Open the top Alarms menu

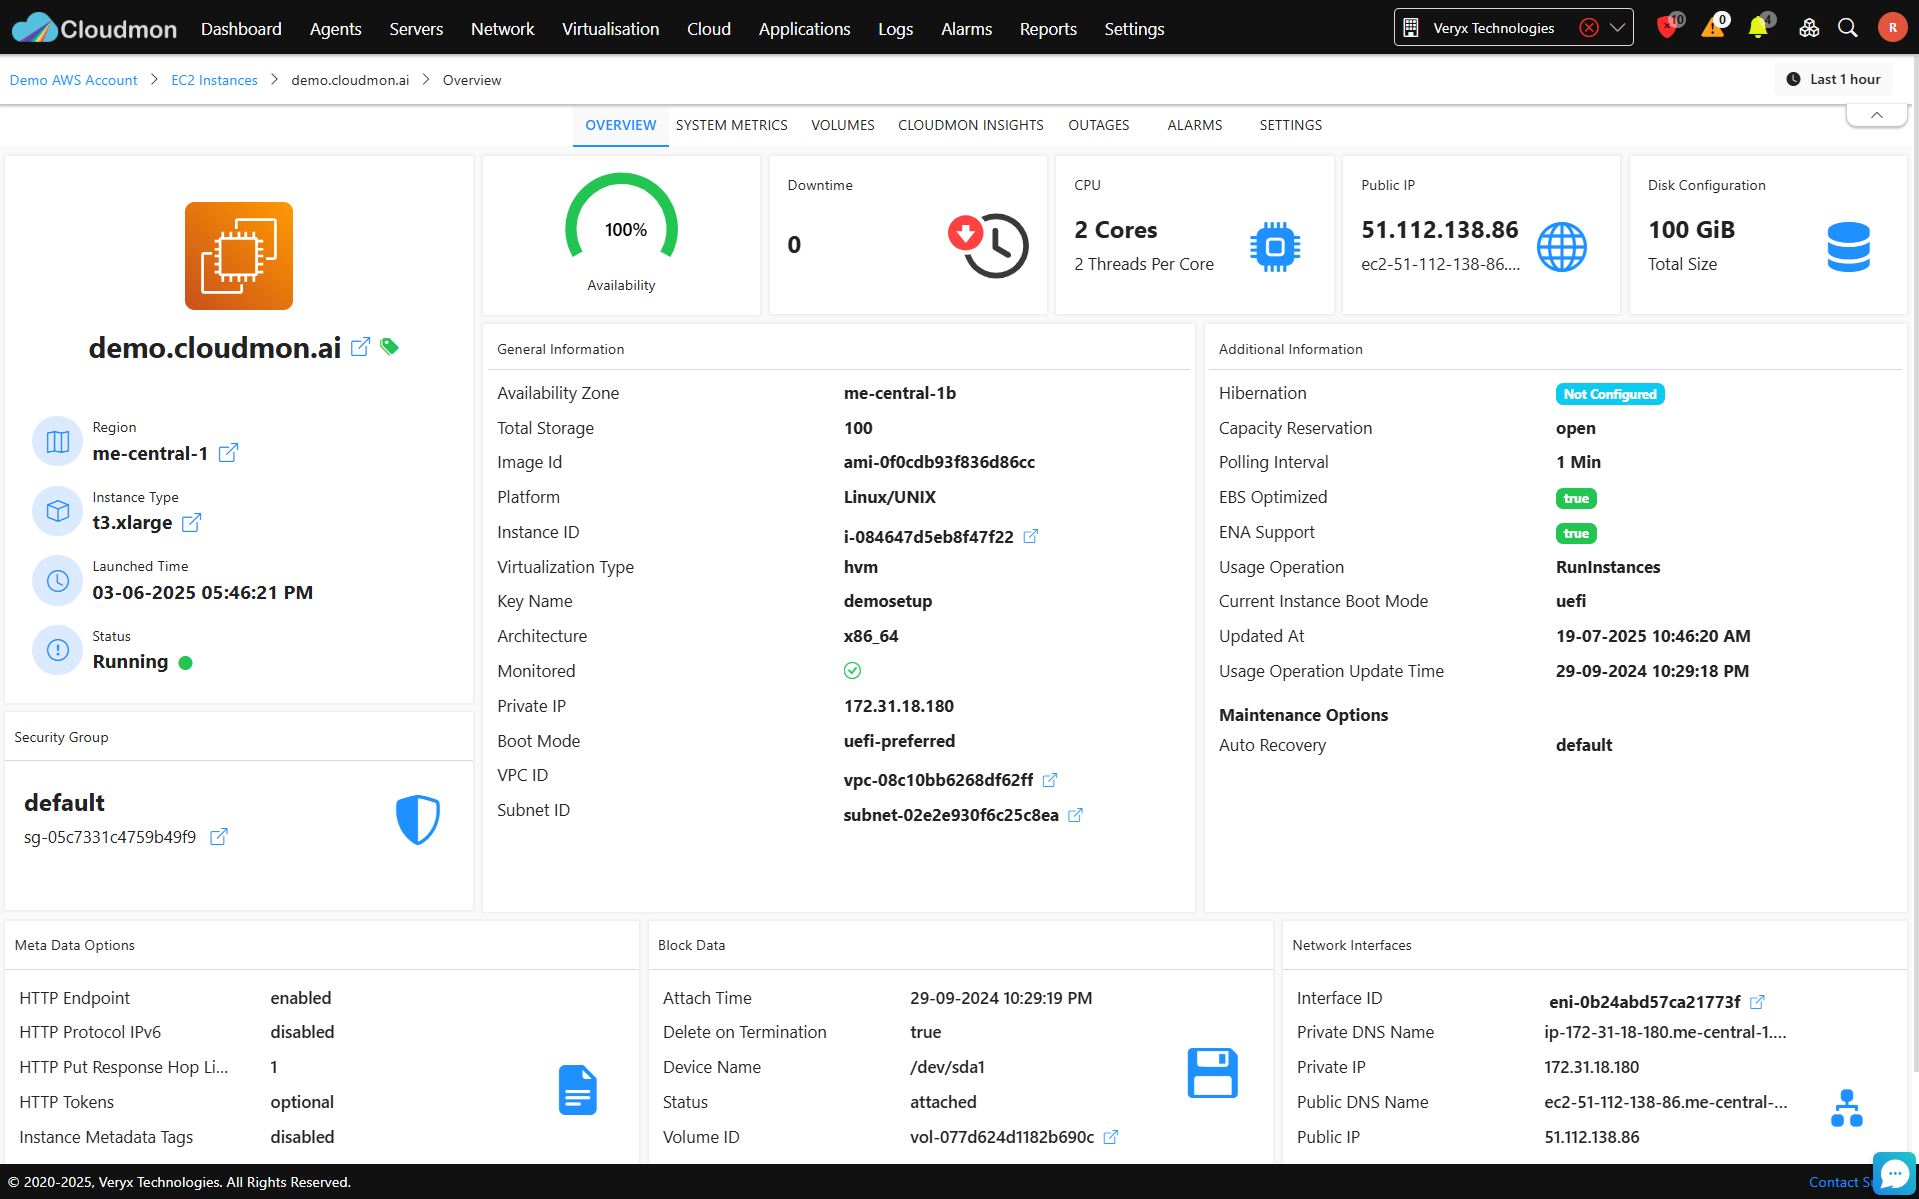pyautogui.click(x=966, y=29)
